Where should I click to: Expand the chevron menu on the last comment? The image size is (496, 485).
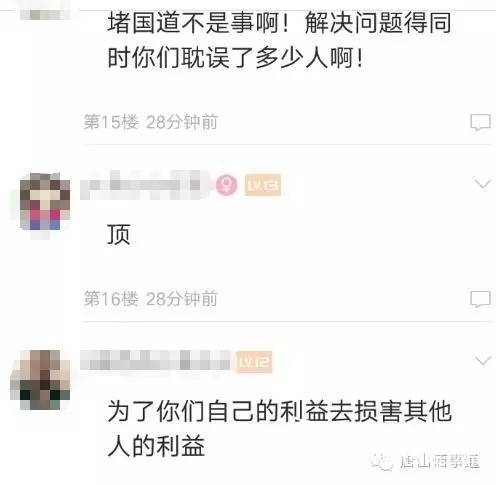[x=483, y=361]
